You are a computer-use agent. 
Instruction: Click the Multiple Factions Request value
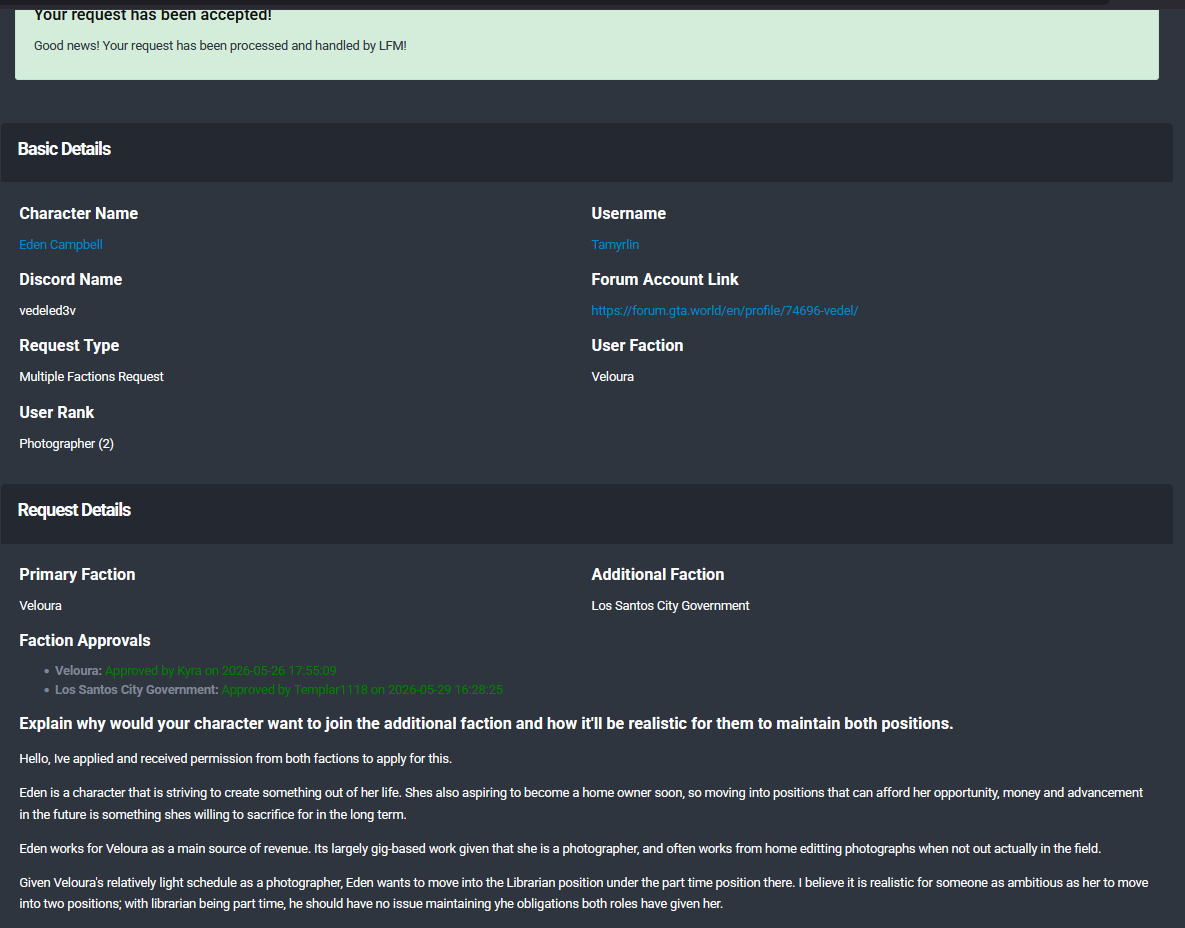pyautogui.click(x=91, y=376)
